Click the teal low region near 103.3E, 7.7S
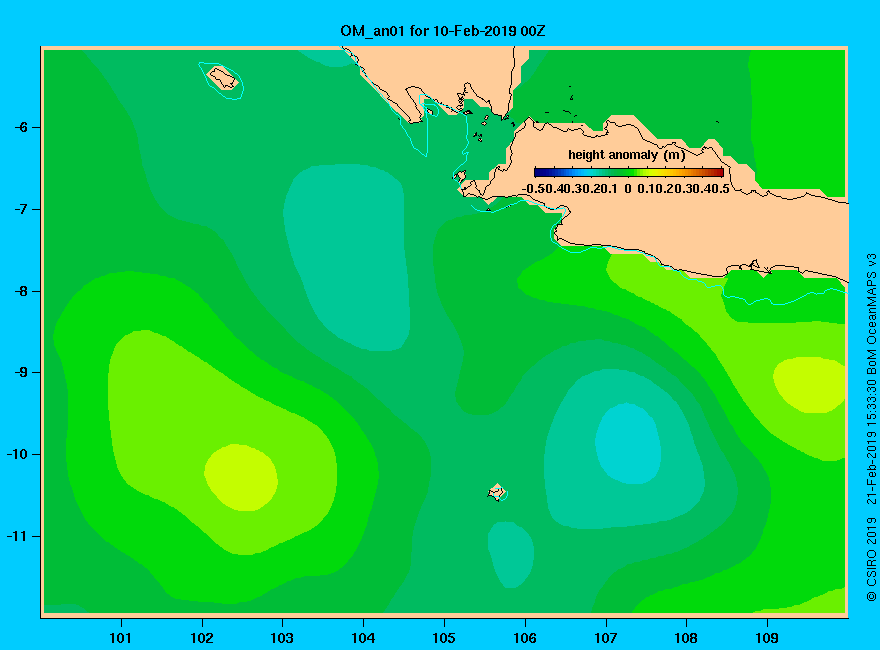The height and width of the screenshot is (650, 880). click(346, 258)
